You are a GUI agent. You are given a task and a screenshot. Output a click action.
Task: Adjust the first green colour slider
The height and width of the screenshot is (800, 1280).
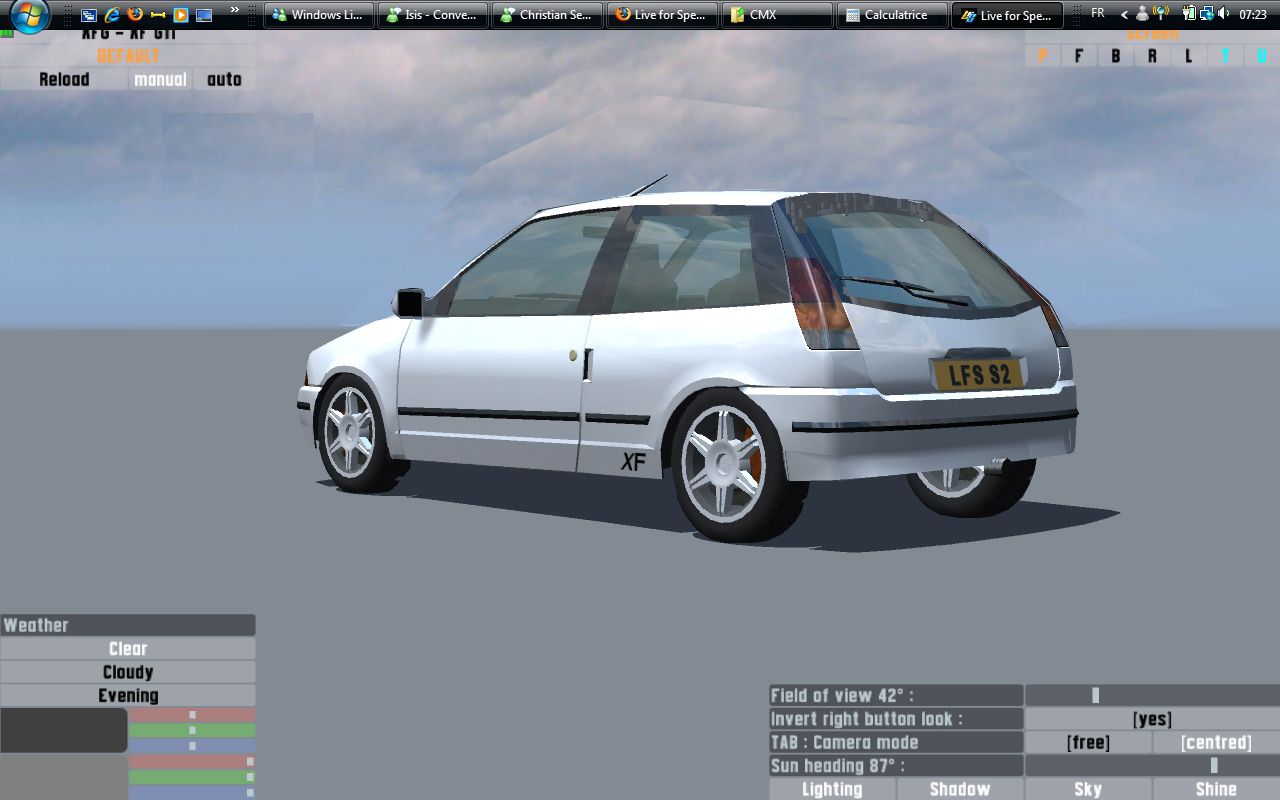tap(192, 731)
